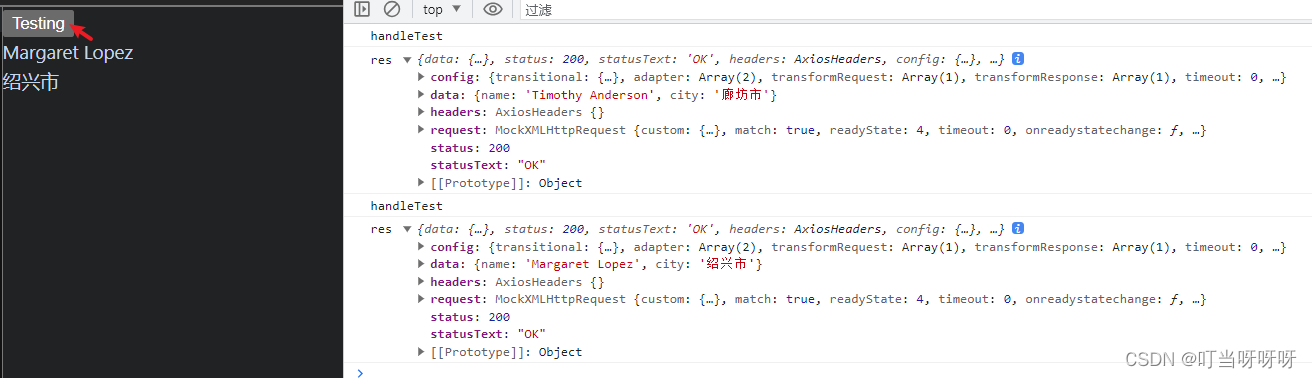1312x378 pixels.
Task: Expand data with Margaret Lopez
Action: [421, 264]
